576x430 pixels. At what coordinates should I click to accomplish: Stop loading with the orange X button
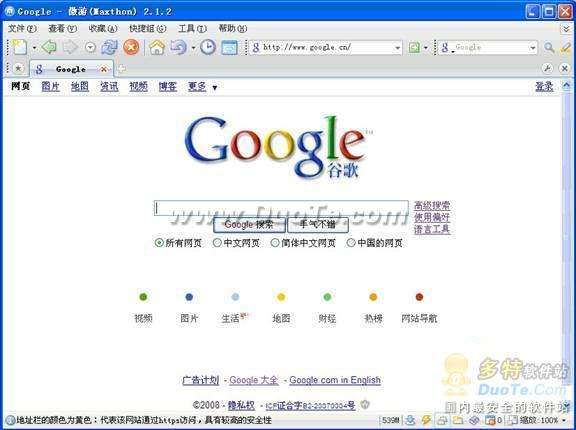131,47
